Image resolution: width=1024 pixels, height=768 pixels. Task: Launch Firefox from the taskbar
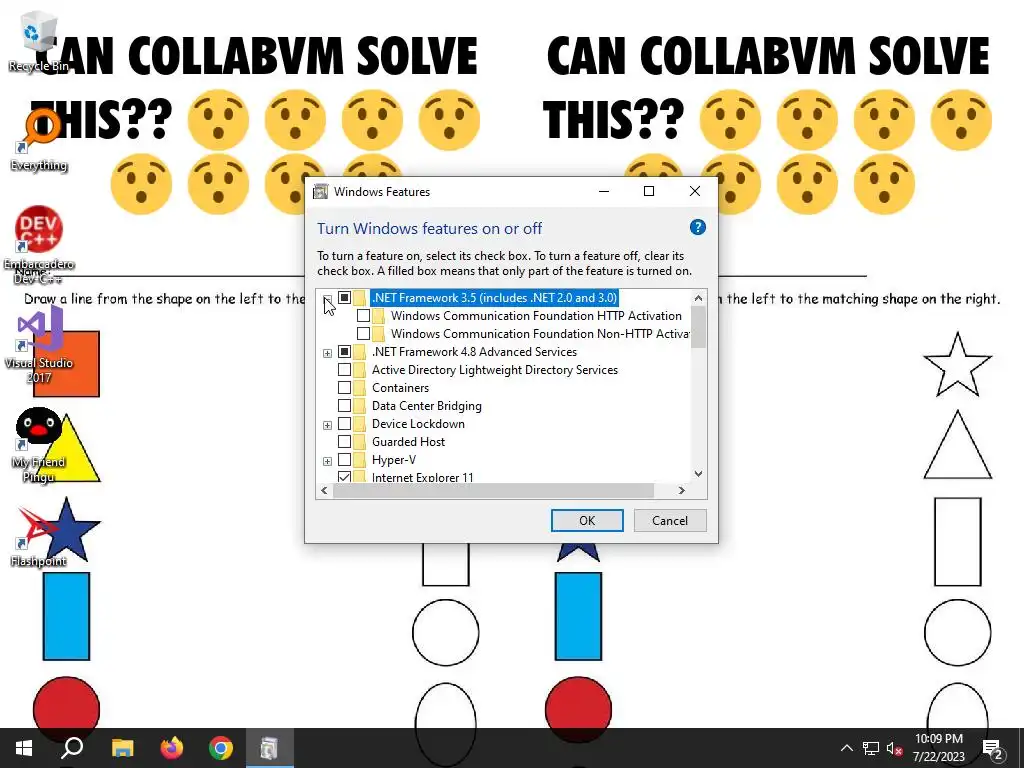[x=172, y=748]
